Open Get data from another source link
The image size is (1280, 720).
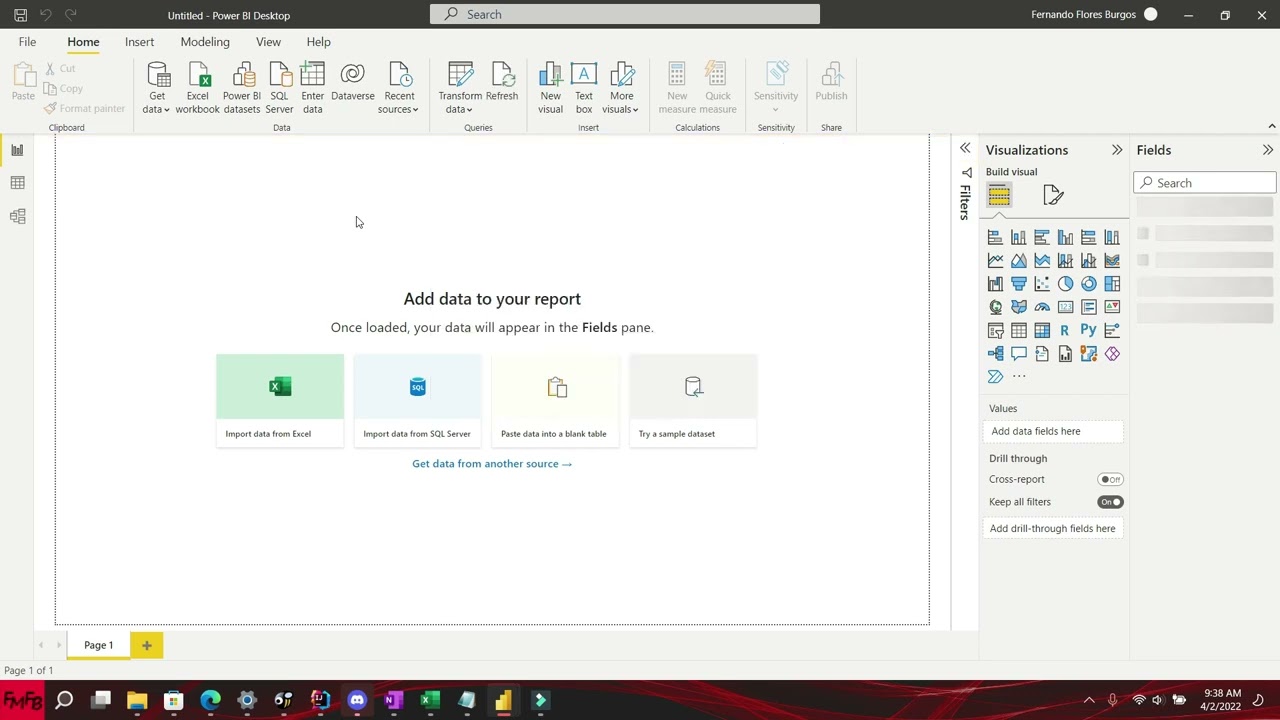coord(492,464)
